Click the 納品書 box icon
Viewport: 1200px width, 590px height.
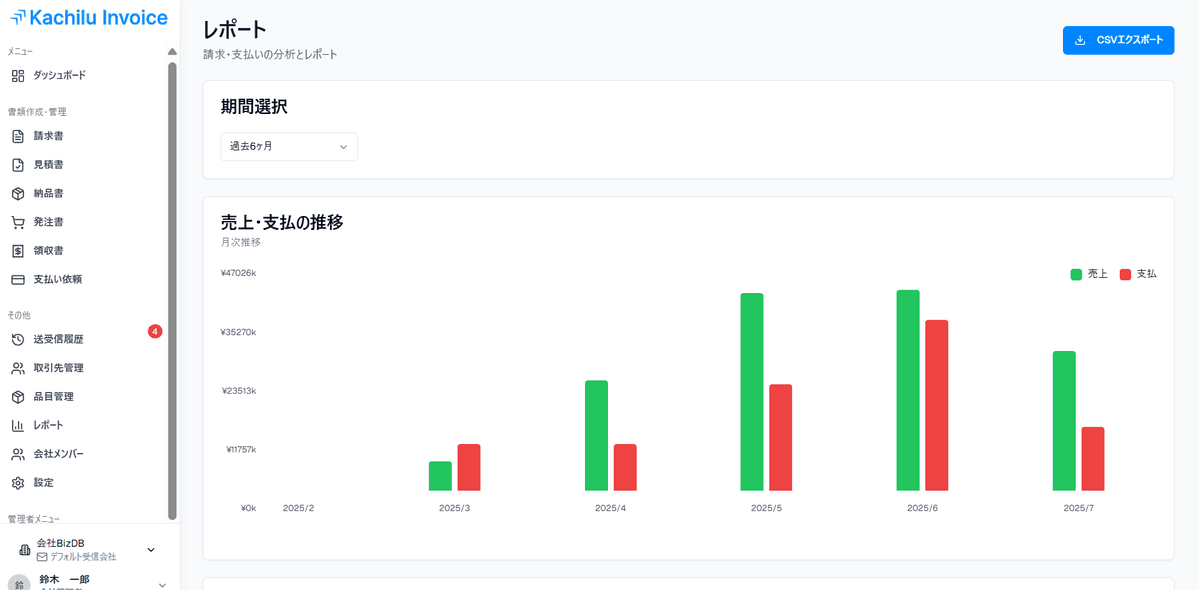click(x=18, y=194)
